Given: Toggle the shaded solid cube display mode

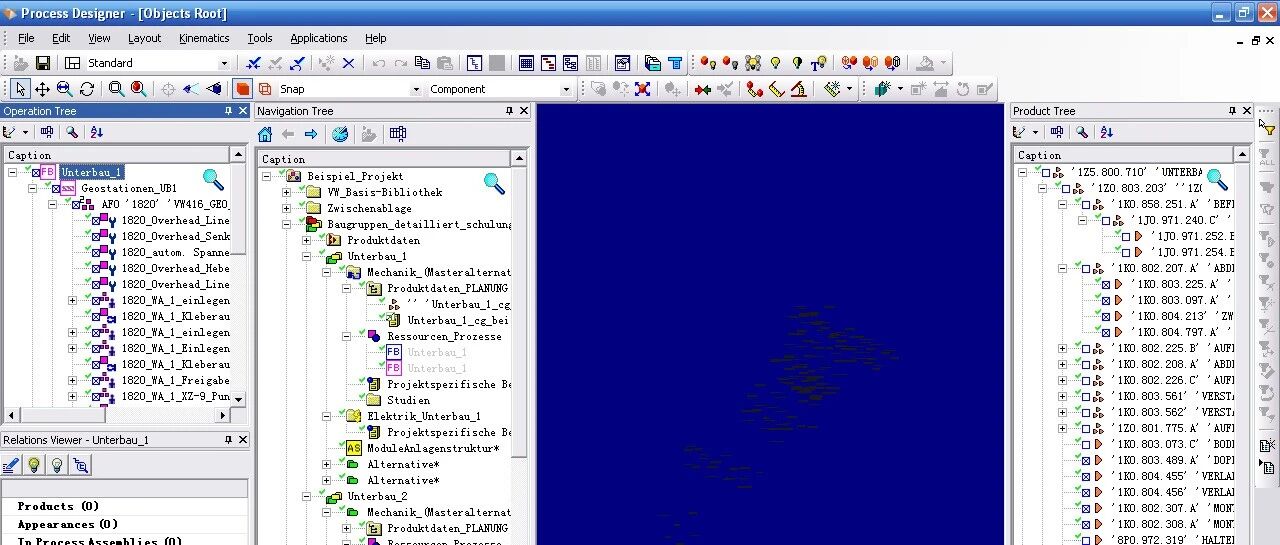Looking at the screenshot, I should [242, 89].
